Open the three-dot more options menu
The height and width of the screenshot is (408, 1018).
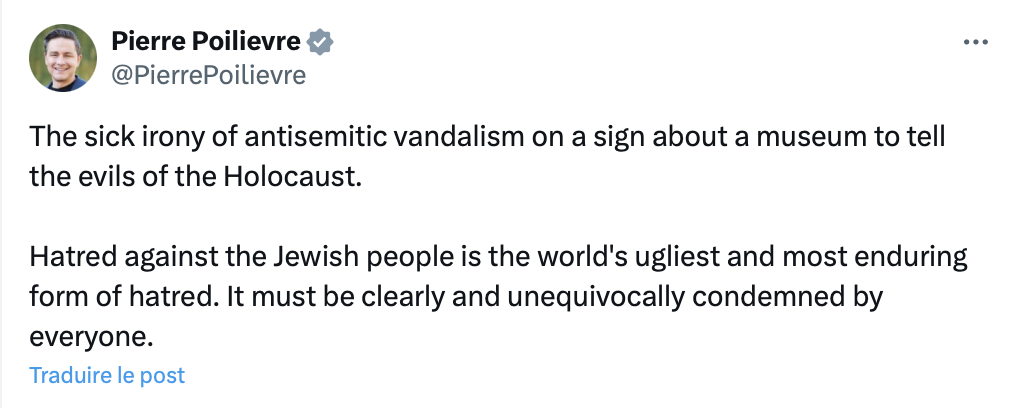[x=975, y=43]
